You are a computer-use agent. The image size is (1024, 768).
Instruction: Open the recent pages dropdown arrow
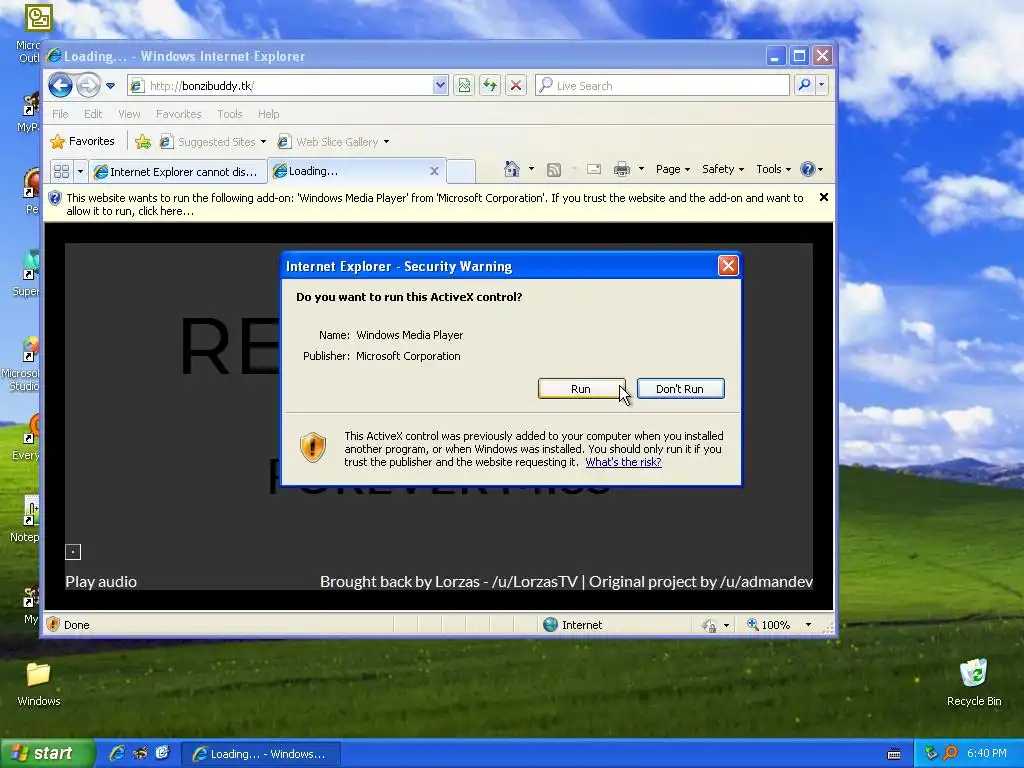click(110, 86)
